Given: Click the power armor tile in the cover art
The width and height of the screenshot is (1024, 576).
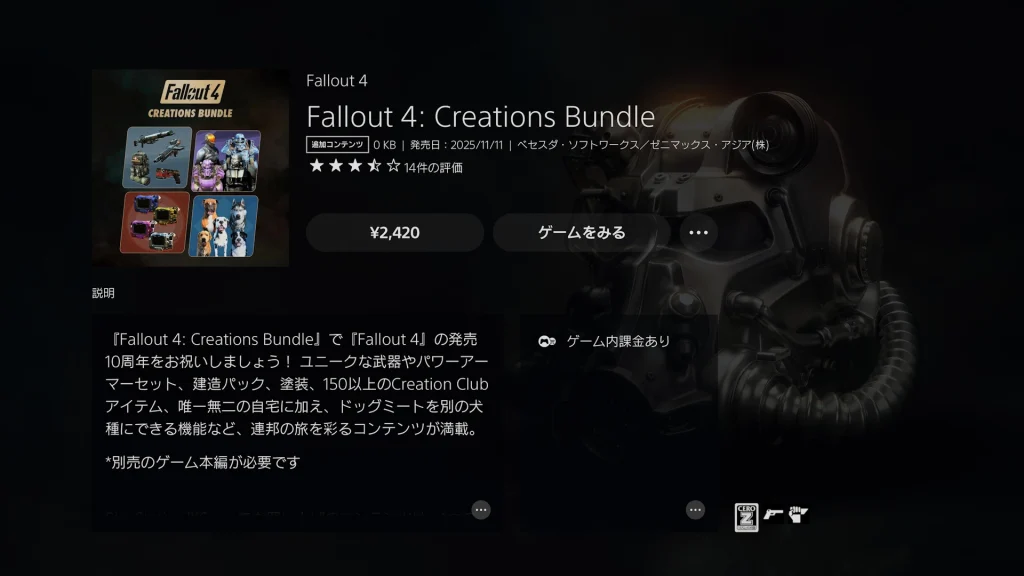Looking at the screenshot, I should 226,160.
